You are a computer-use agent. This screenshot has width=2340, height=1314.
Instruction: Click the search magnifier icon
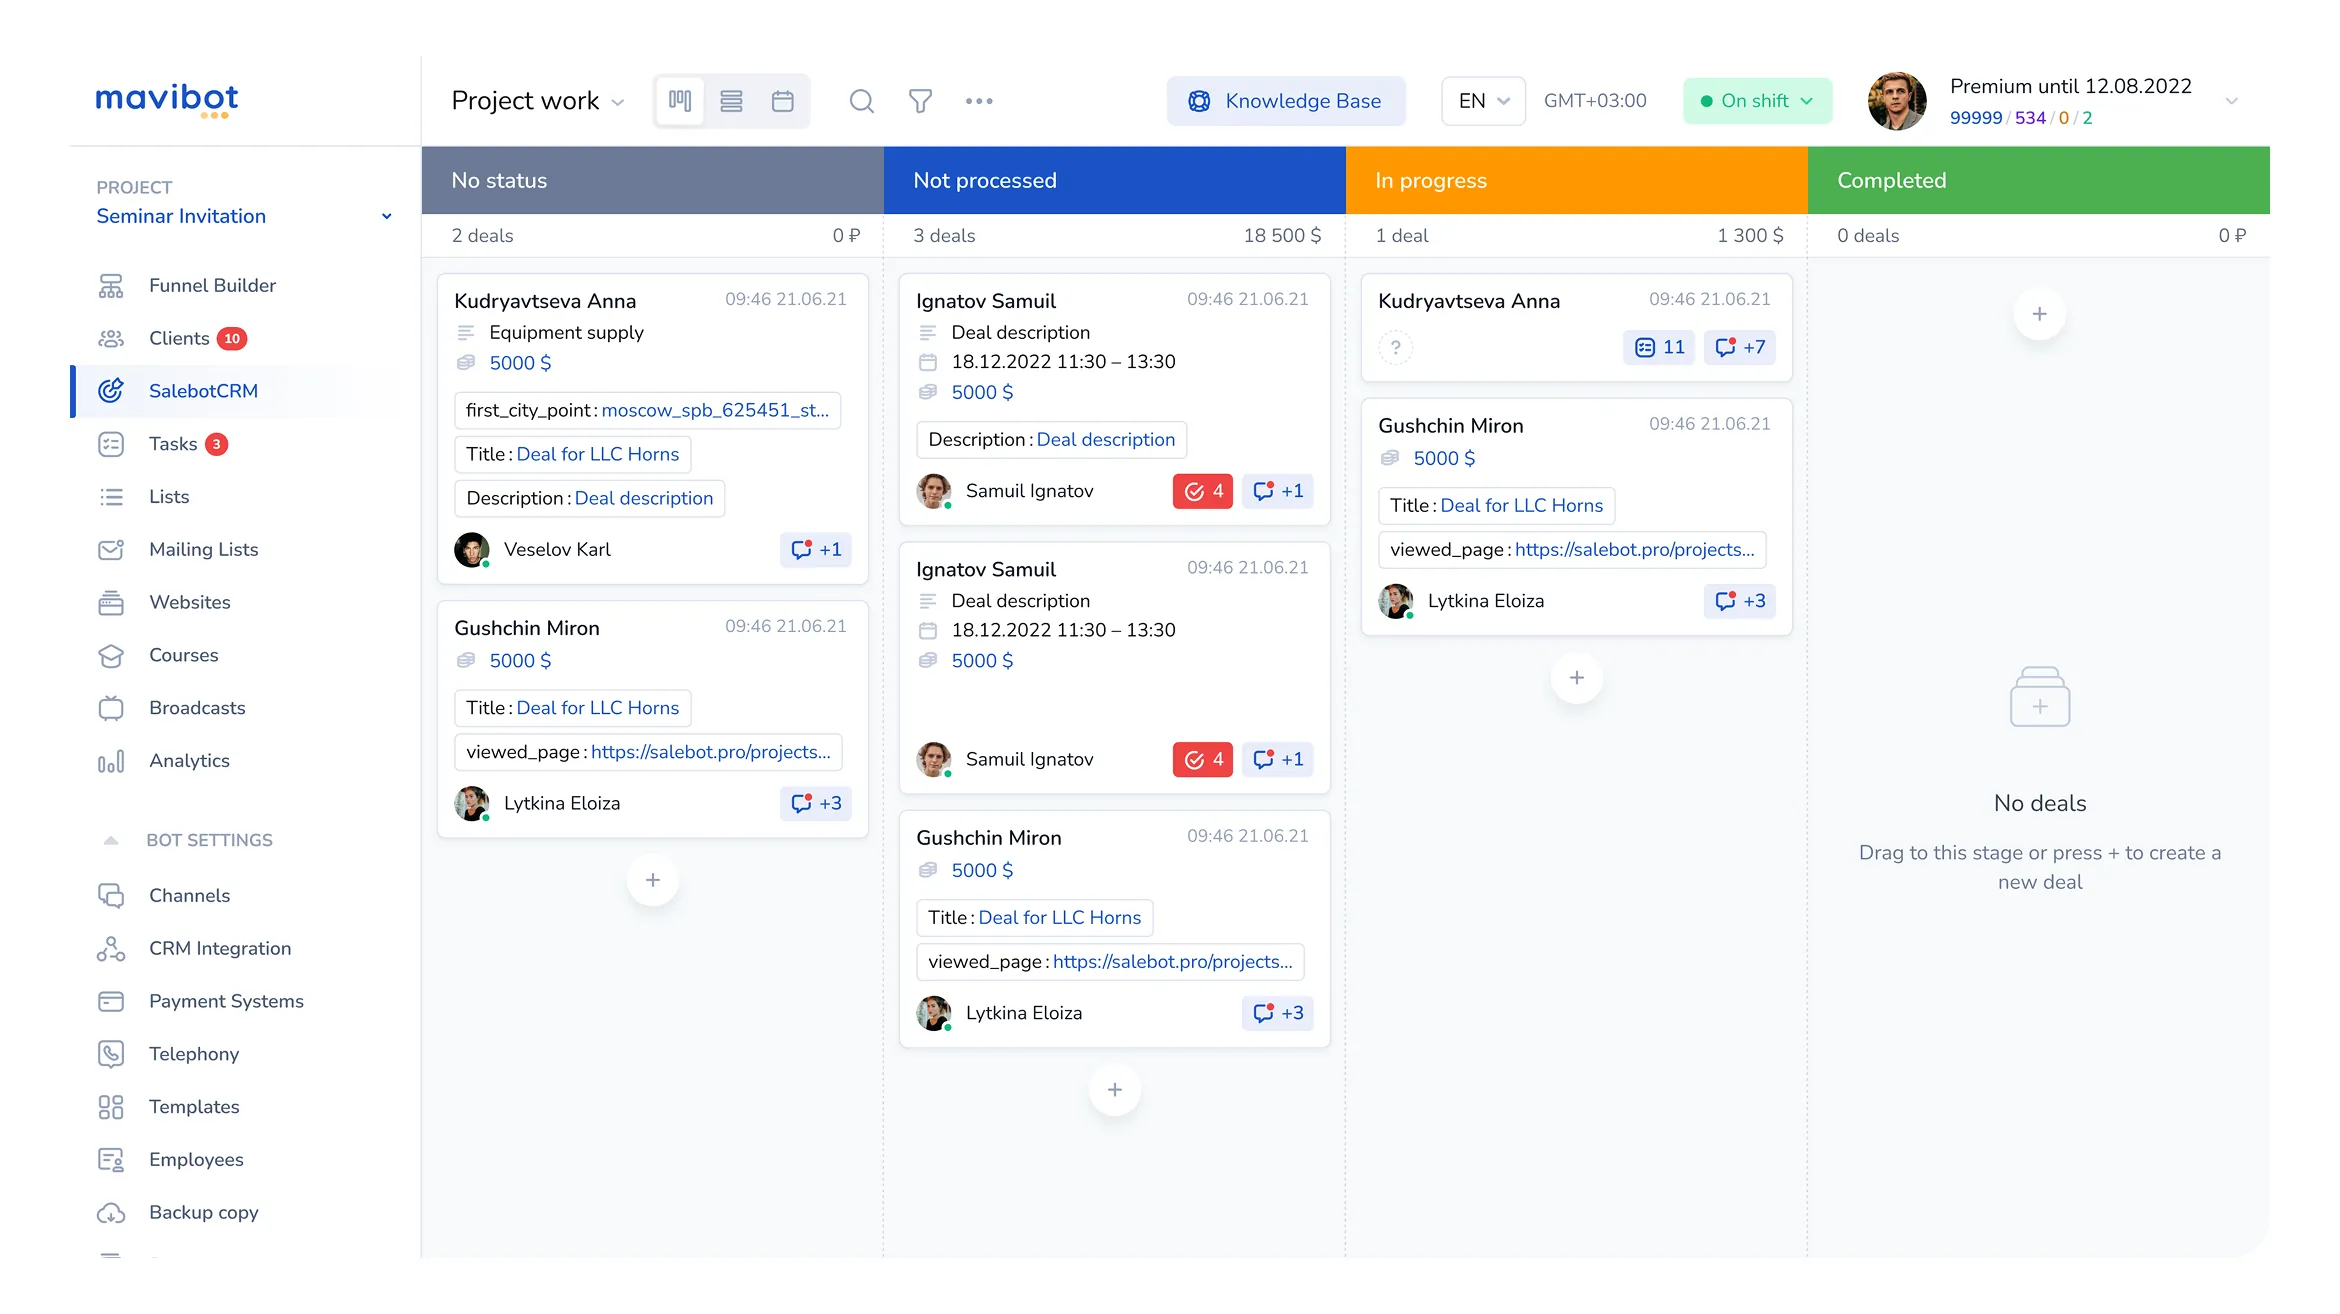[x=861, y=101]
